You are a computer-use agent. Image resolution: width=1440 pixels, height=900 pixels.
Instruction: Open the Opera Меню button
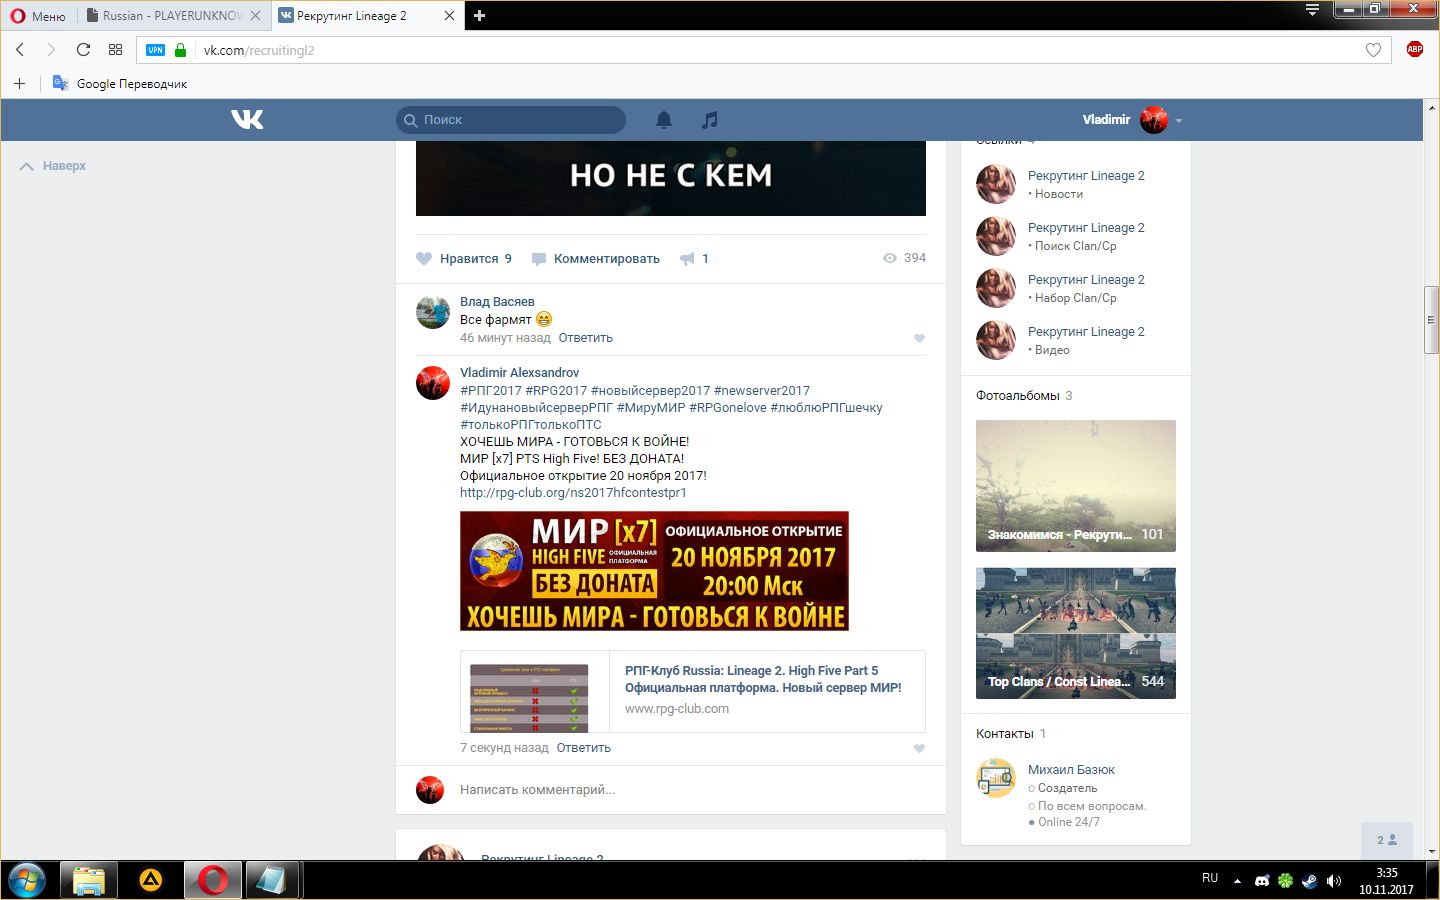(x=38, y=15)
